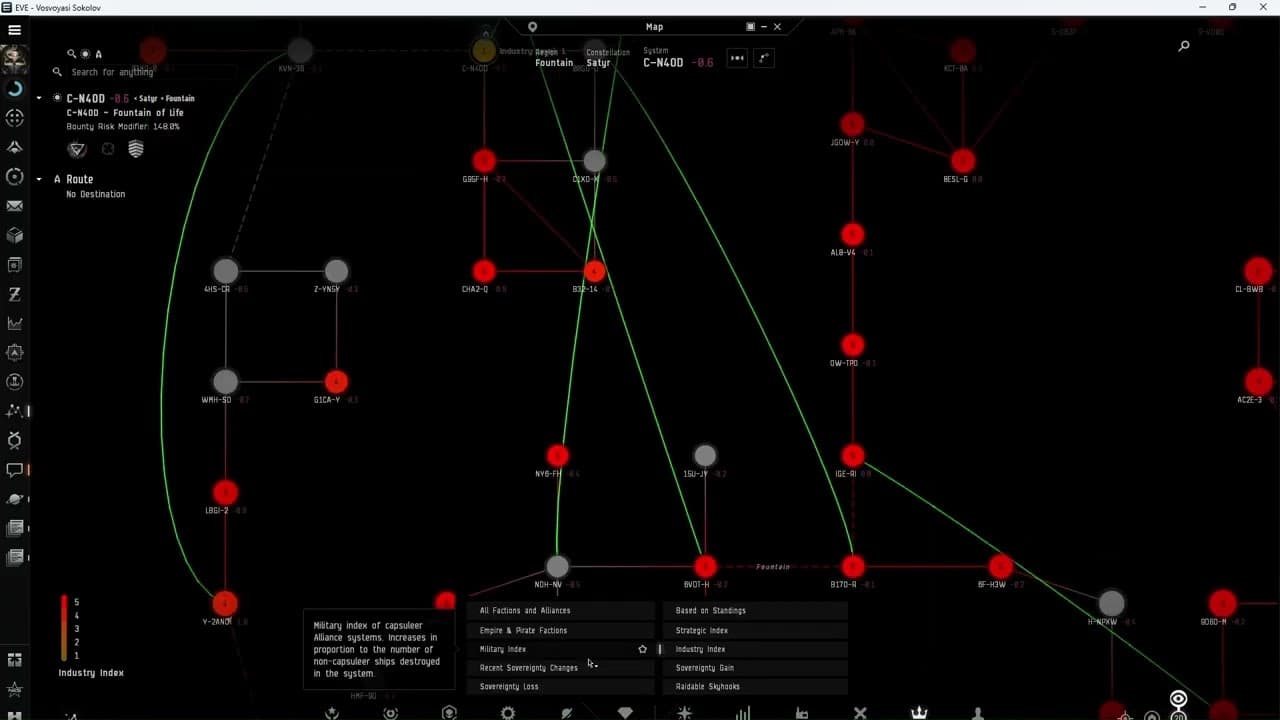Click the diamond filter icon in bottom bar
The height and width of the screenshot is (720, 1280).
pyautogui.click(x=625, y=713)
